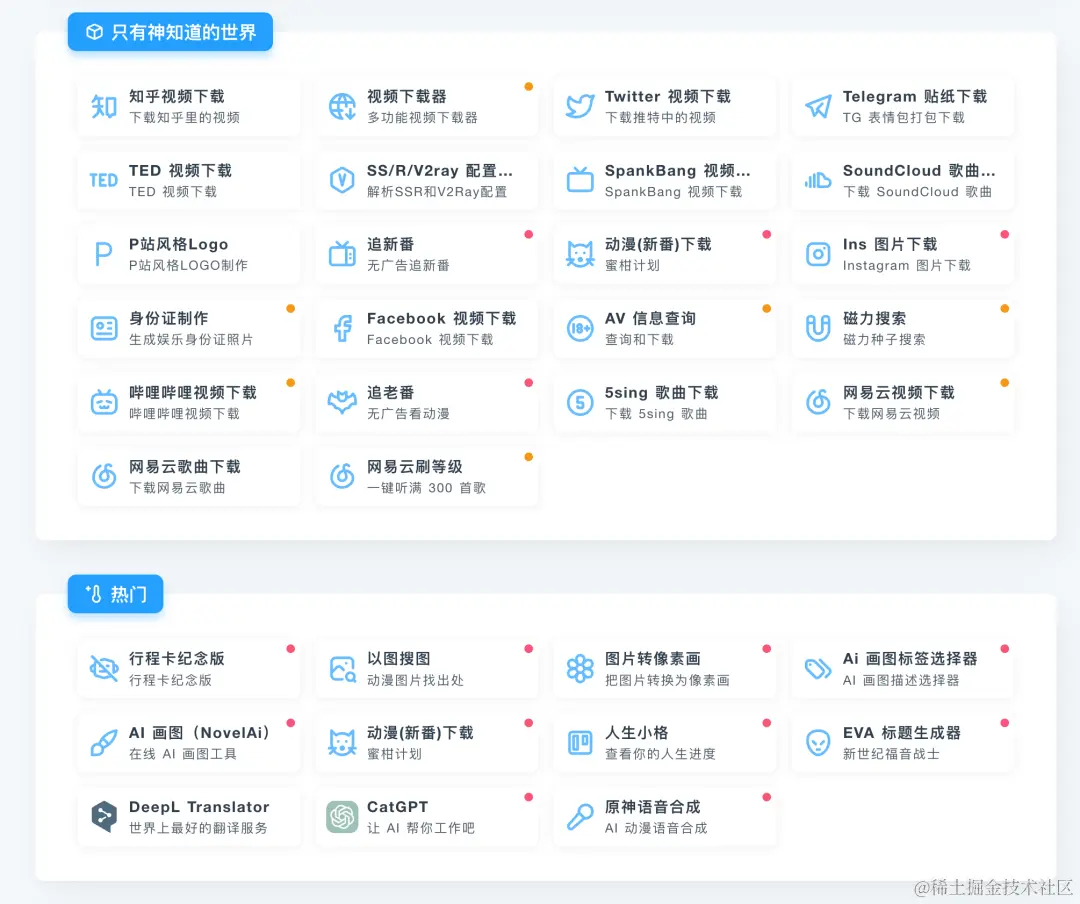This screenshot has height=904, width=1080.
Task: Open Facebook 视频下载 tool
Action: point(427,329)
